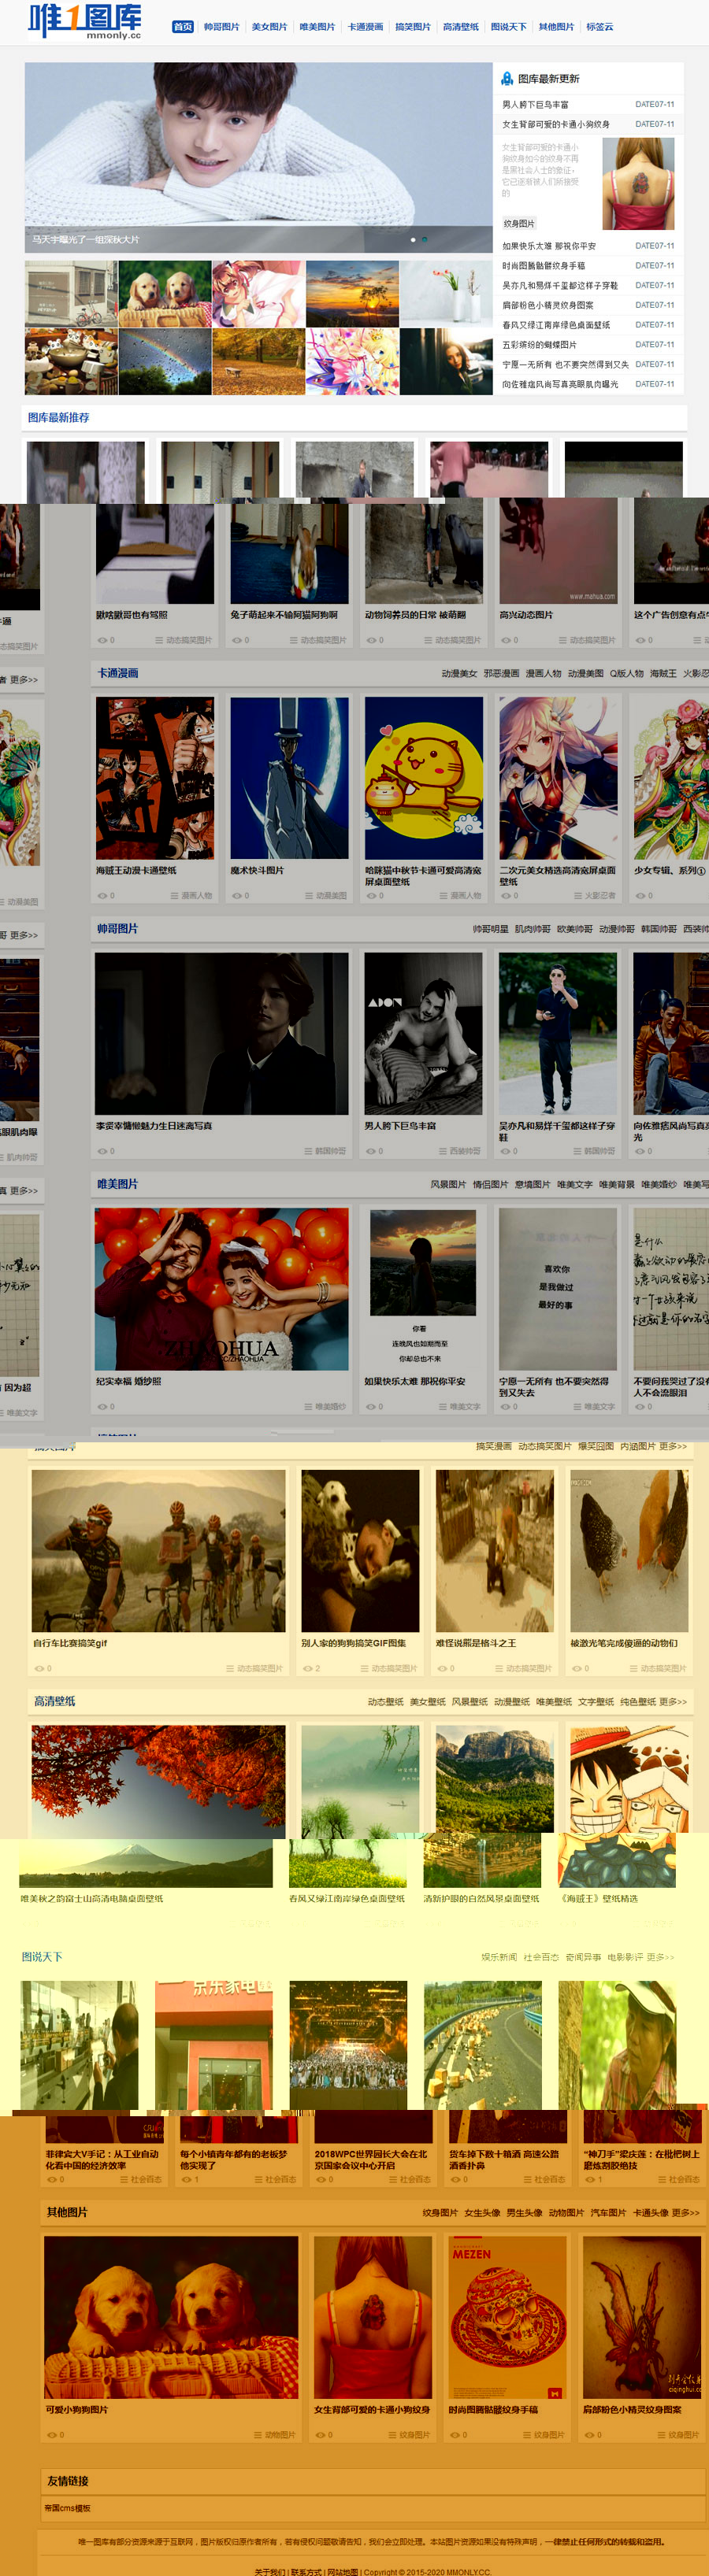
Task: Open the 海贼王动漫卡通壁纸 card image
Action: coord(155,777)
